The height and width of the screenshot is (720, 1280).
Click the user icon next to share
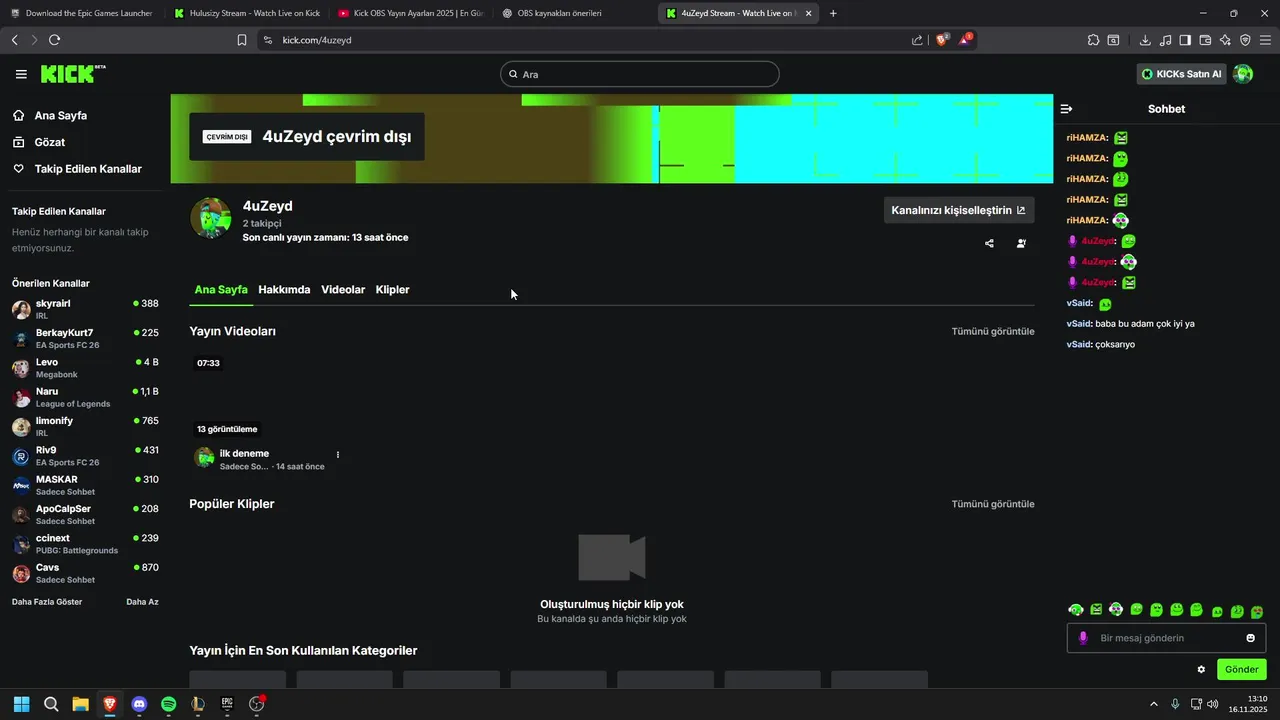pyautogui.click(x=1021, y=243)
